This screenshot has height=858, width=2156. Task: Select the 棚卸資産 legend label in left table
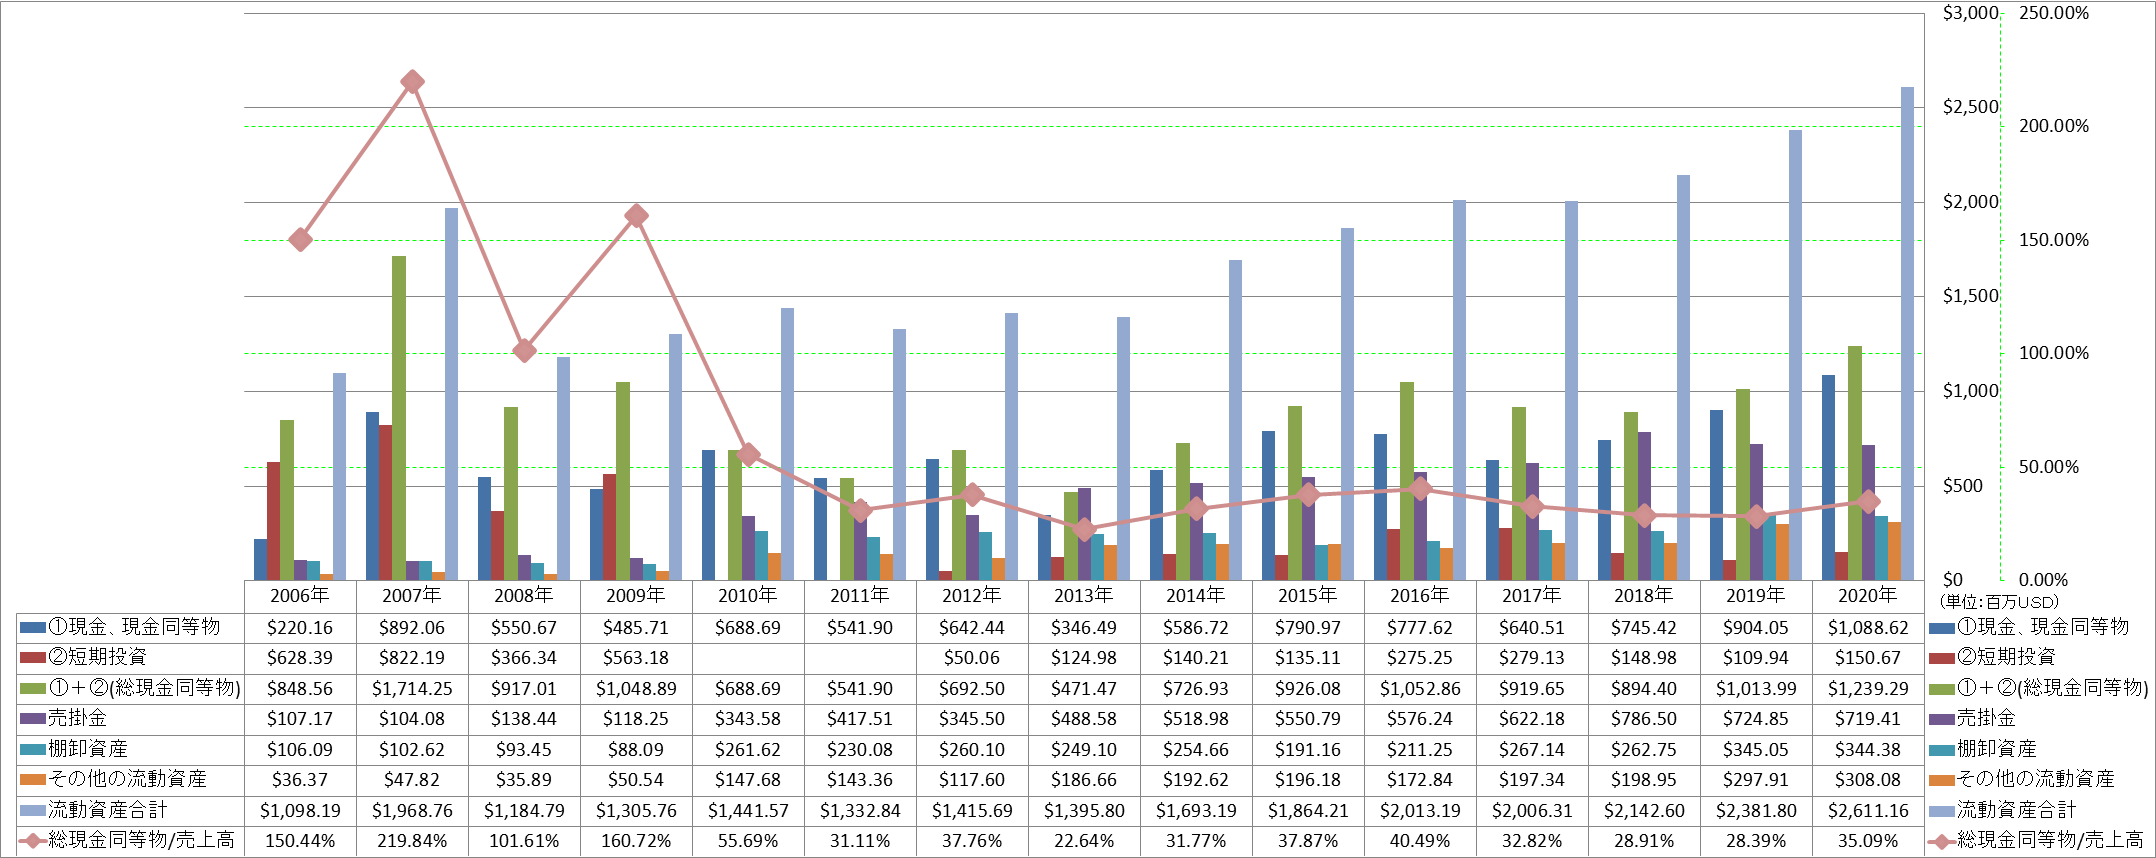(87, 749)
